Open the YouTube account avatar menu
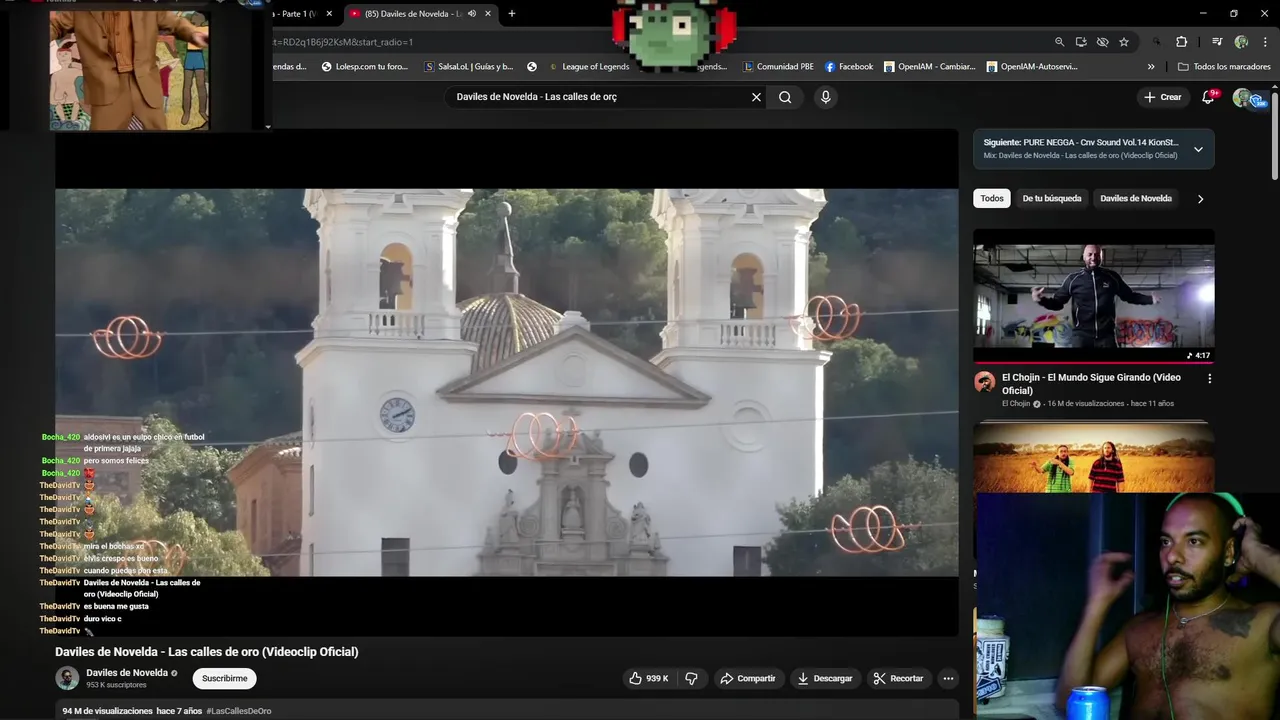Screen dimensions: 1280x720 click(x=1243, y=97)
